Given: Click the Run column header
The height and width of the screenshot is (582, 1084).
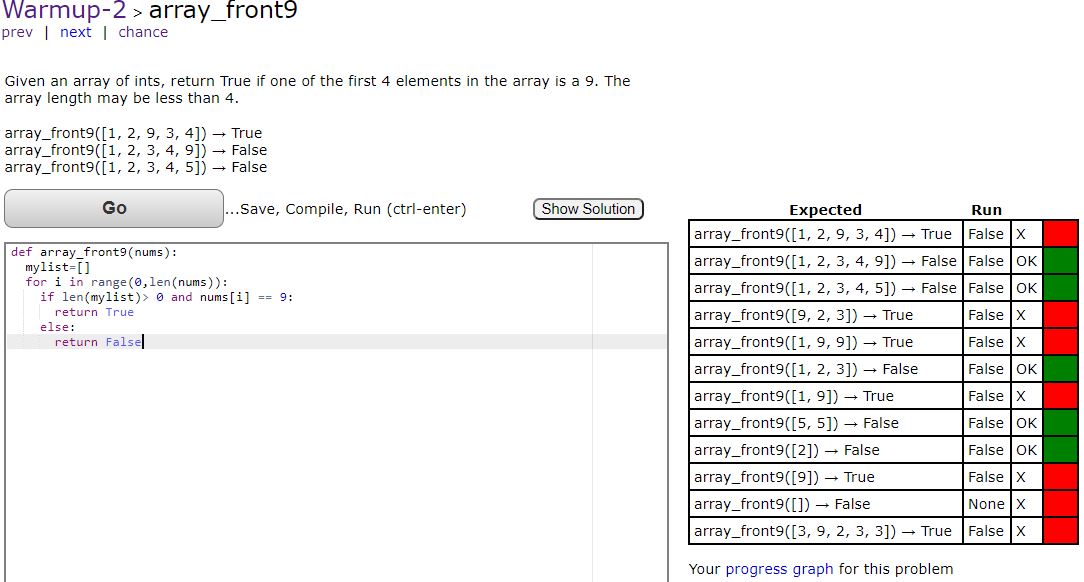Looking at the screenshot, I should coord(987,209).
